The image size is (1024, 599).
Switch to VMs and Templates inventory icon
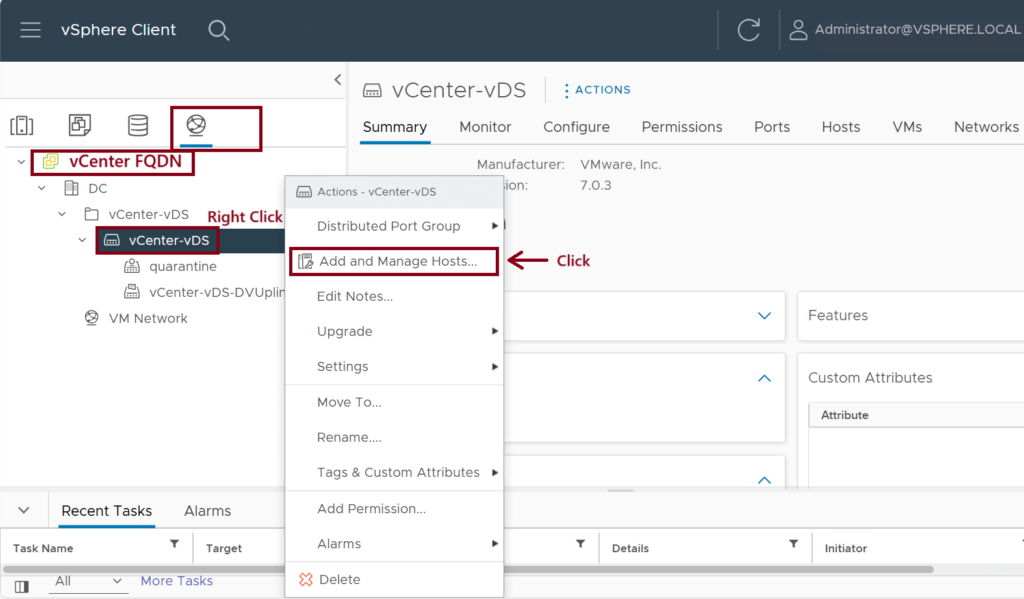(x=80, y=125)
